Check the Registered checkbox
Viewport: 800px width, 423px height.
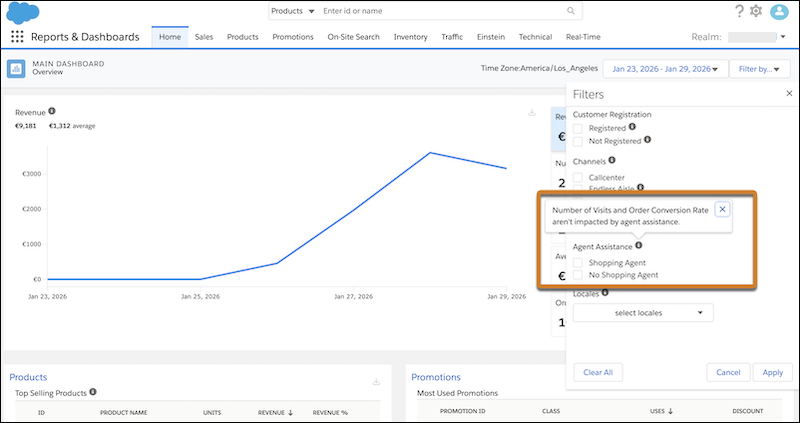tap(578, 129)
